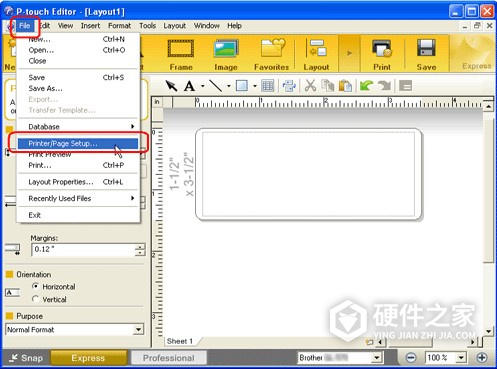Choose Exit in File menu
This screenshot has height=369, width=497.
click(x=78, y=215)
